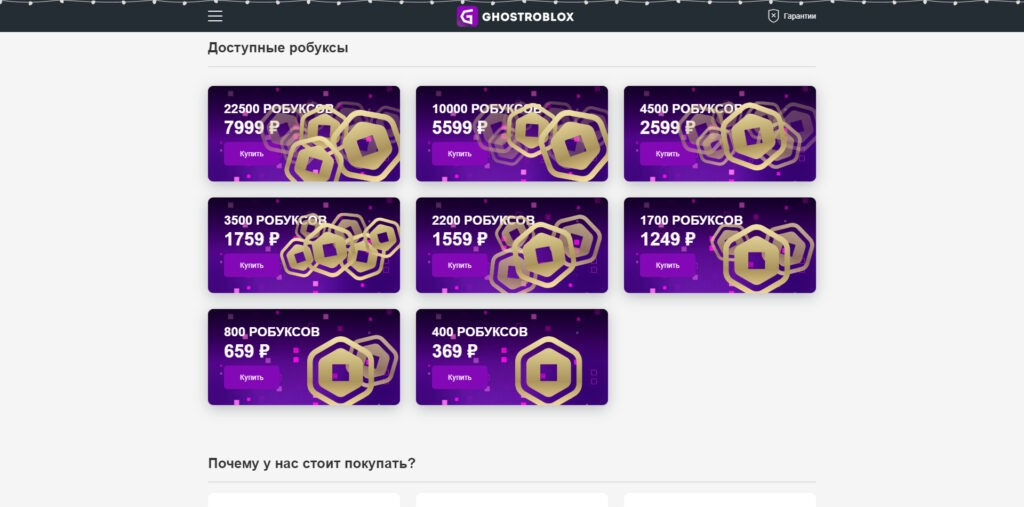Buy the 3500 робуксов package
This screenshot has width=1024, height=507.
point(252,266)
